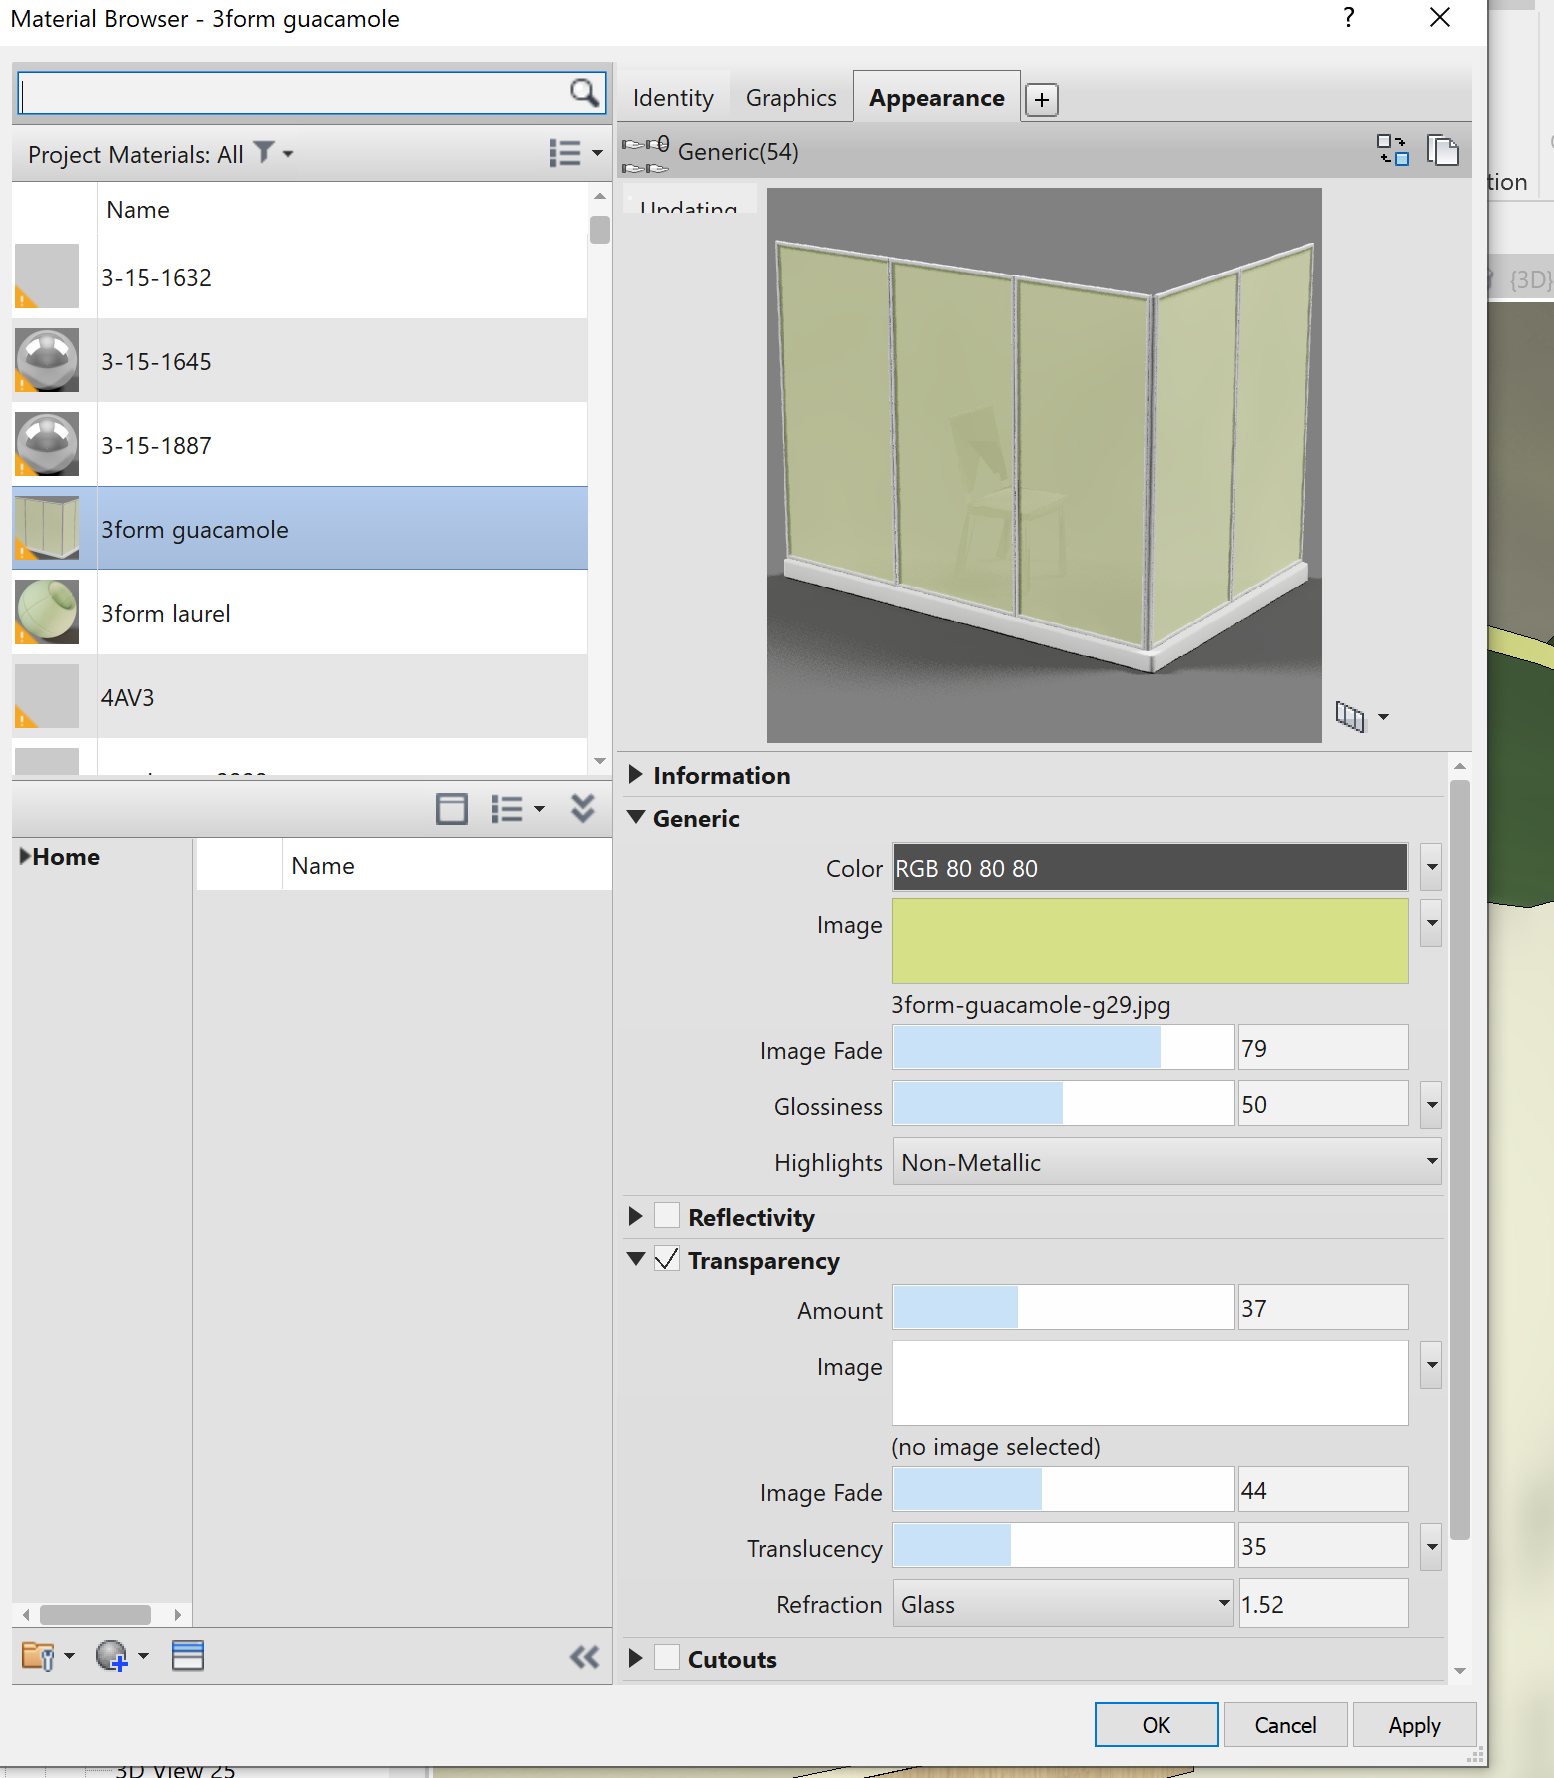Expand the Home library tree node
This screenshot has width=1554, height=1778.
click(x=25, y=856)
